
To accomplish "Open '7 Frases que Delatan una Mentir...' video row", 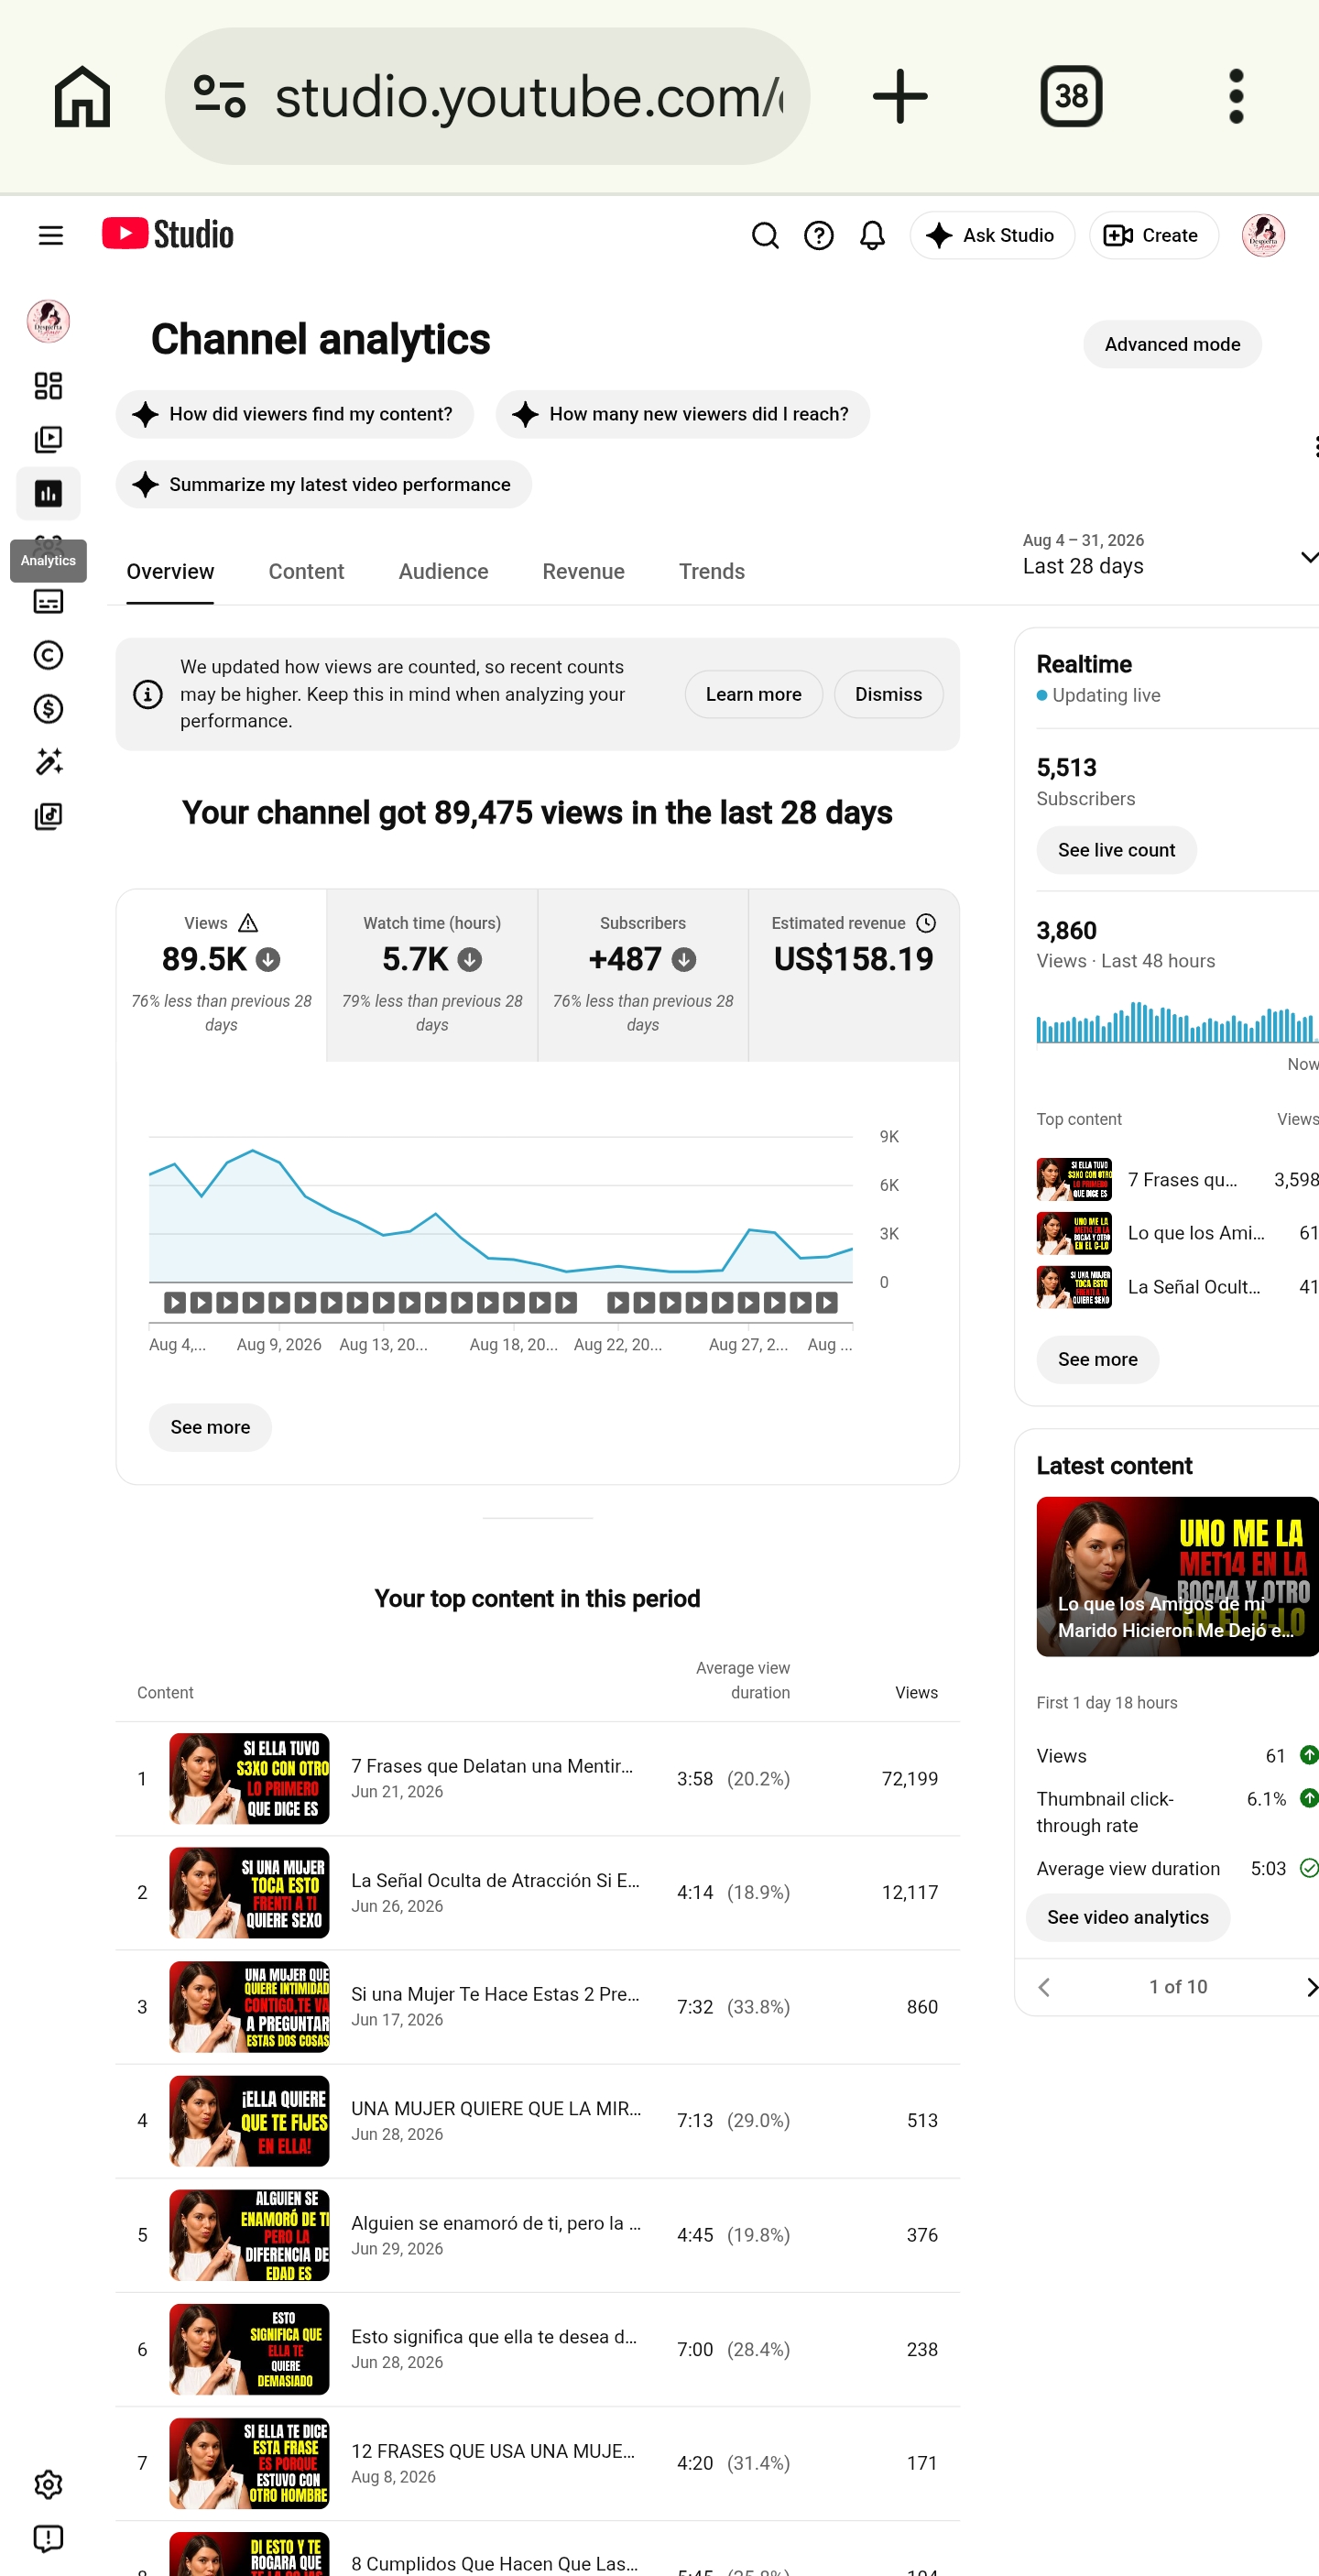I will click(537, 1778).
